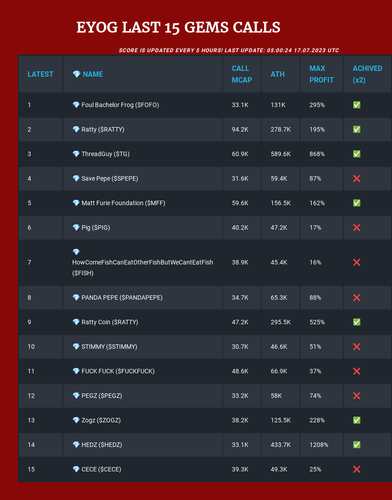Click the green checkmark in Matt Furie Foundation row

click(357, 203)
